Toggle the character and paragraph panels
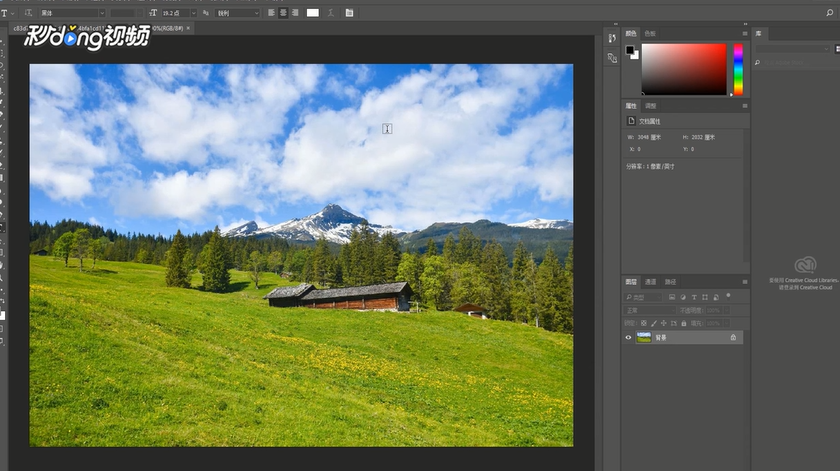Image resolution: width=840 pixels, height=471 pixels. click(349, 13)
